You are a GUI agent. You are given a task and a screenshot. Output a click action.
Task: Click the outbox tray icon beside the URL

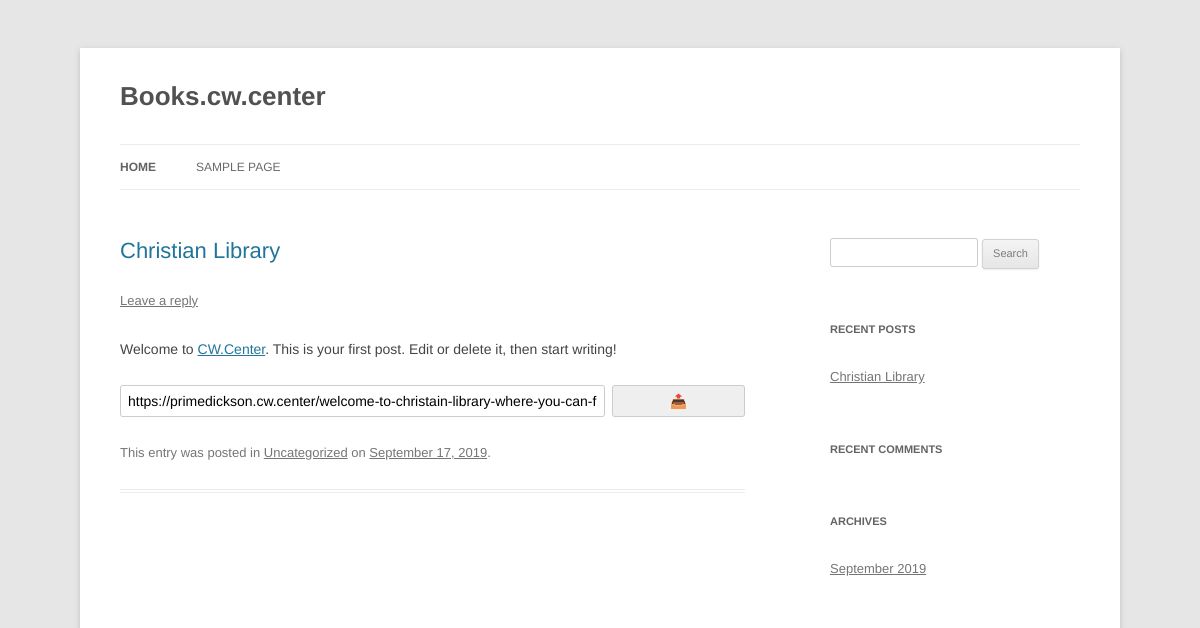point(678,401)
